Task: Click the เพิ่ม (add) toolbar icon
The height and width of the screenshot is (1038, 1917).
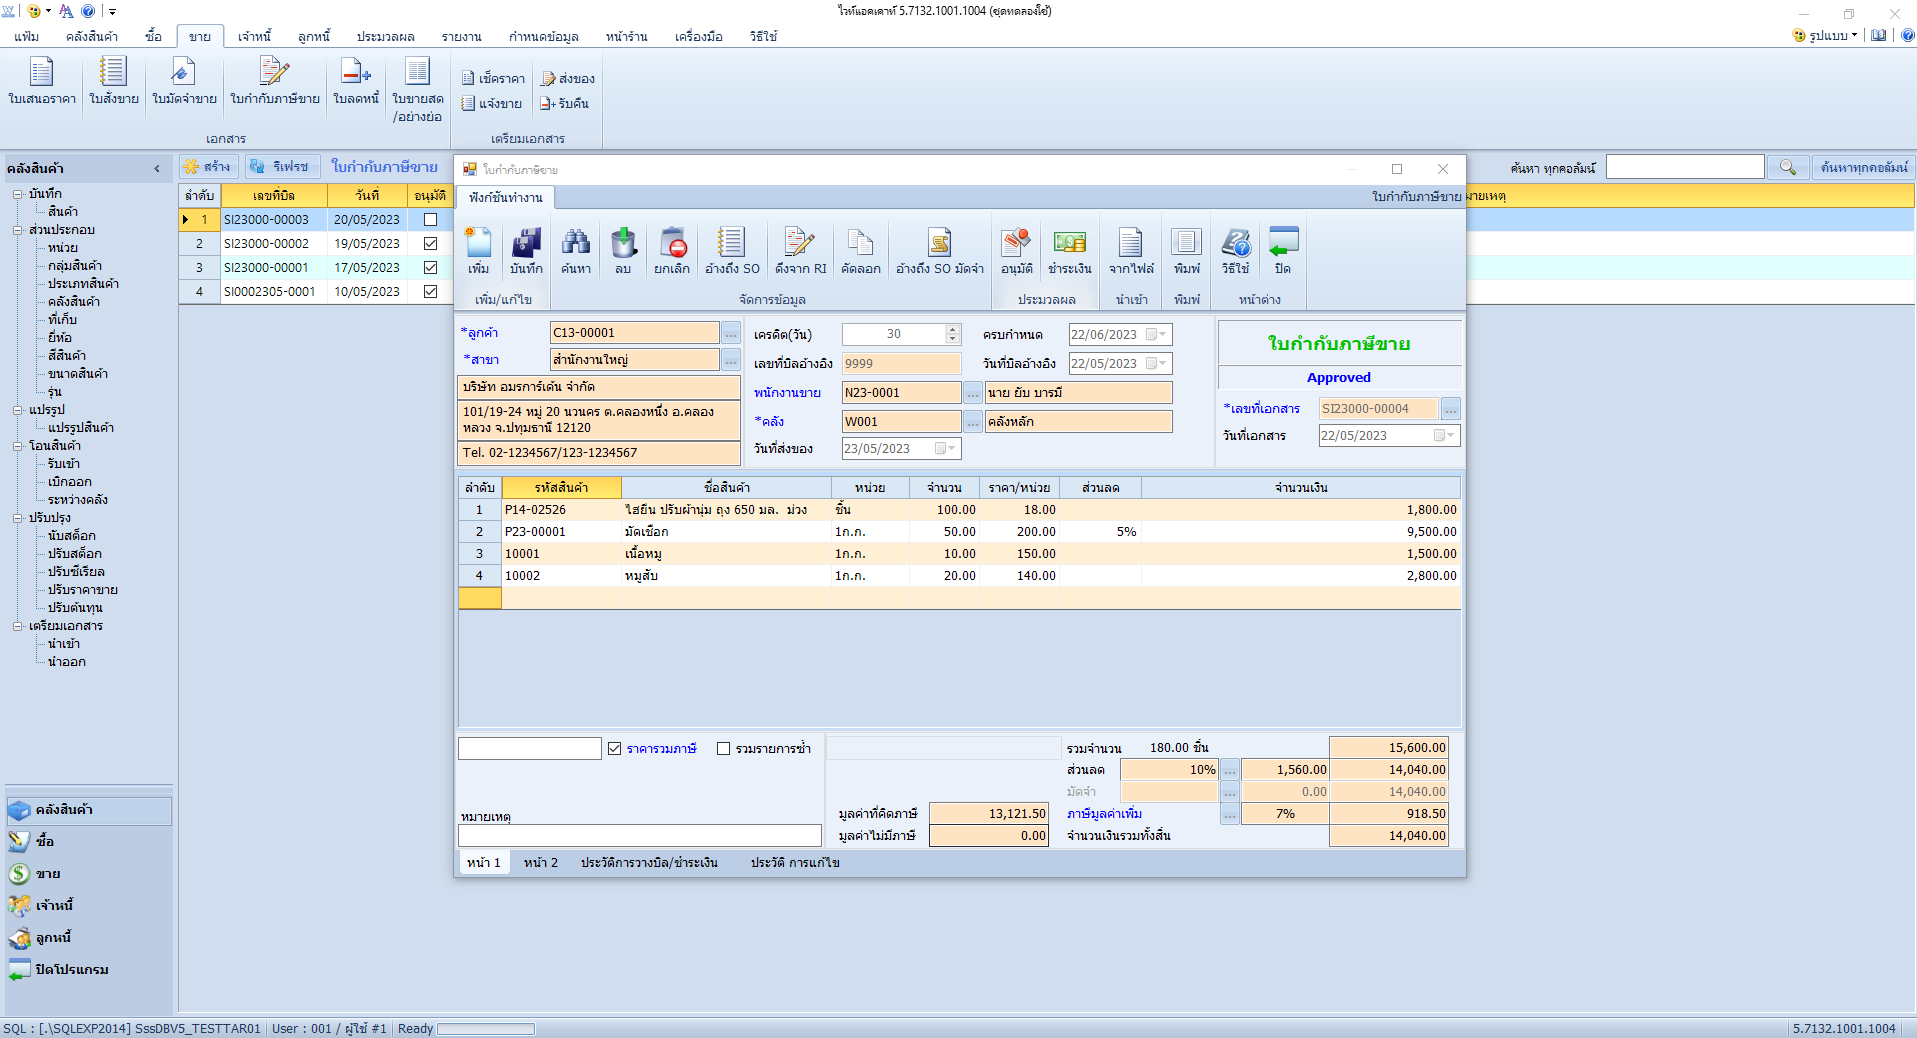Action: 479,251
